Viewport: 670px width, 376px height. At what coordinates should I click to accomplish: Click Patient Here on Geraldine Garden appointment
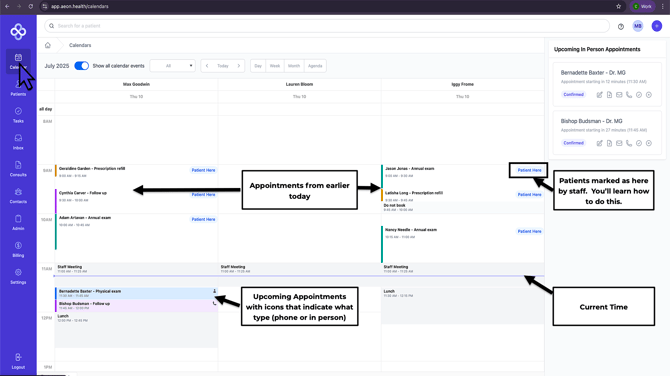tap(203, 170)
